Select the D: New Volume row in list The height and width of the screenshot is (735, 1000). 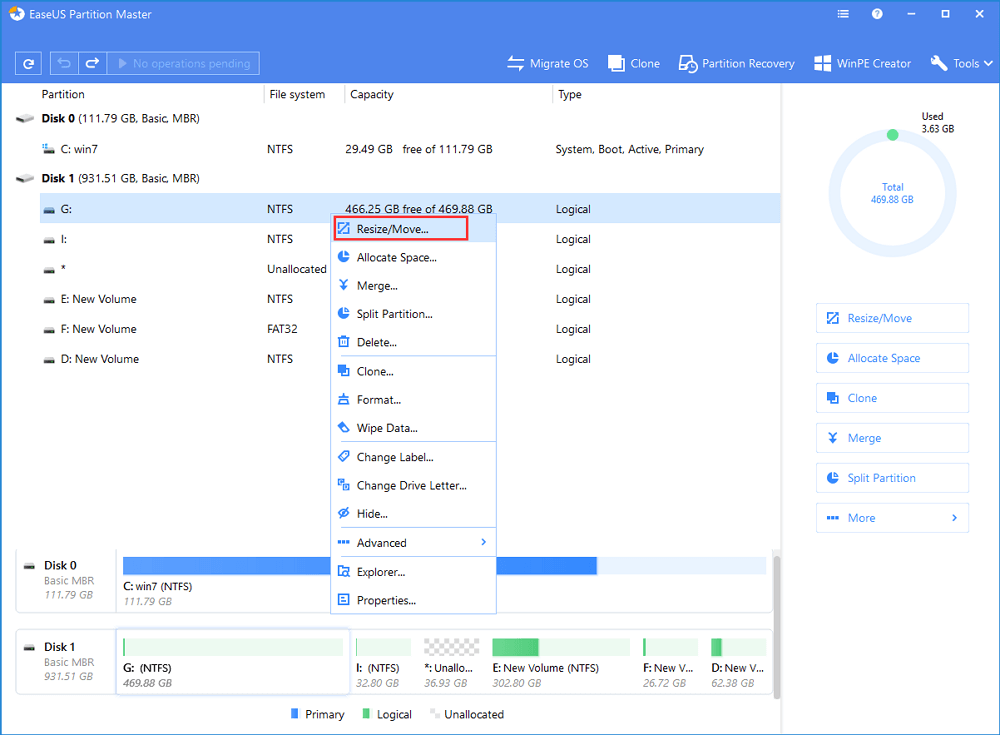[410, 359]
